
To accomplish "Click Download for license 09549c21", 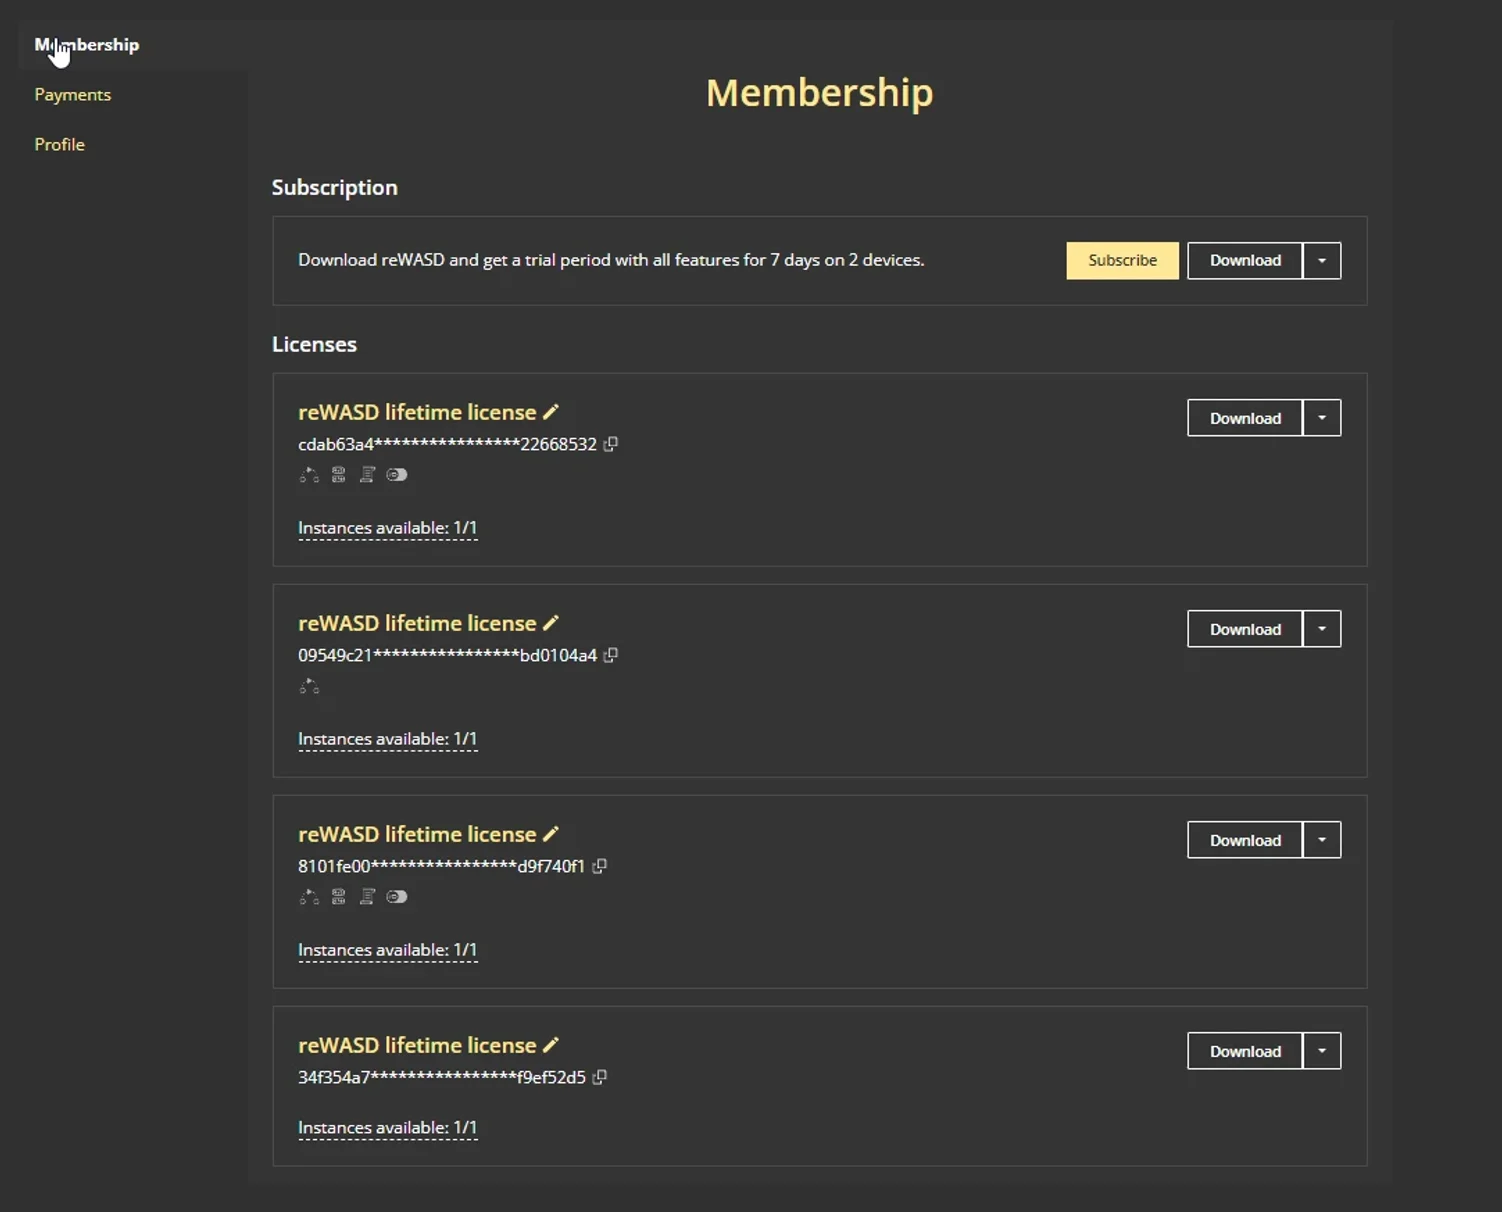I will (1245, 629).
